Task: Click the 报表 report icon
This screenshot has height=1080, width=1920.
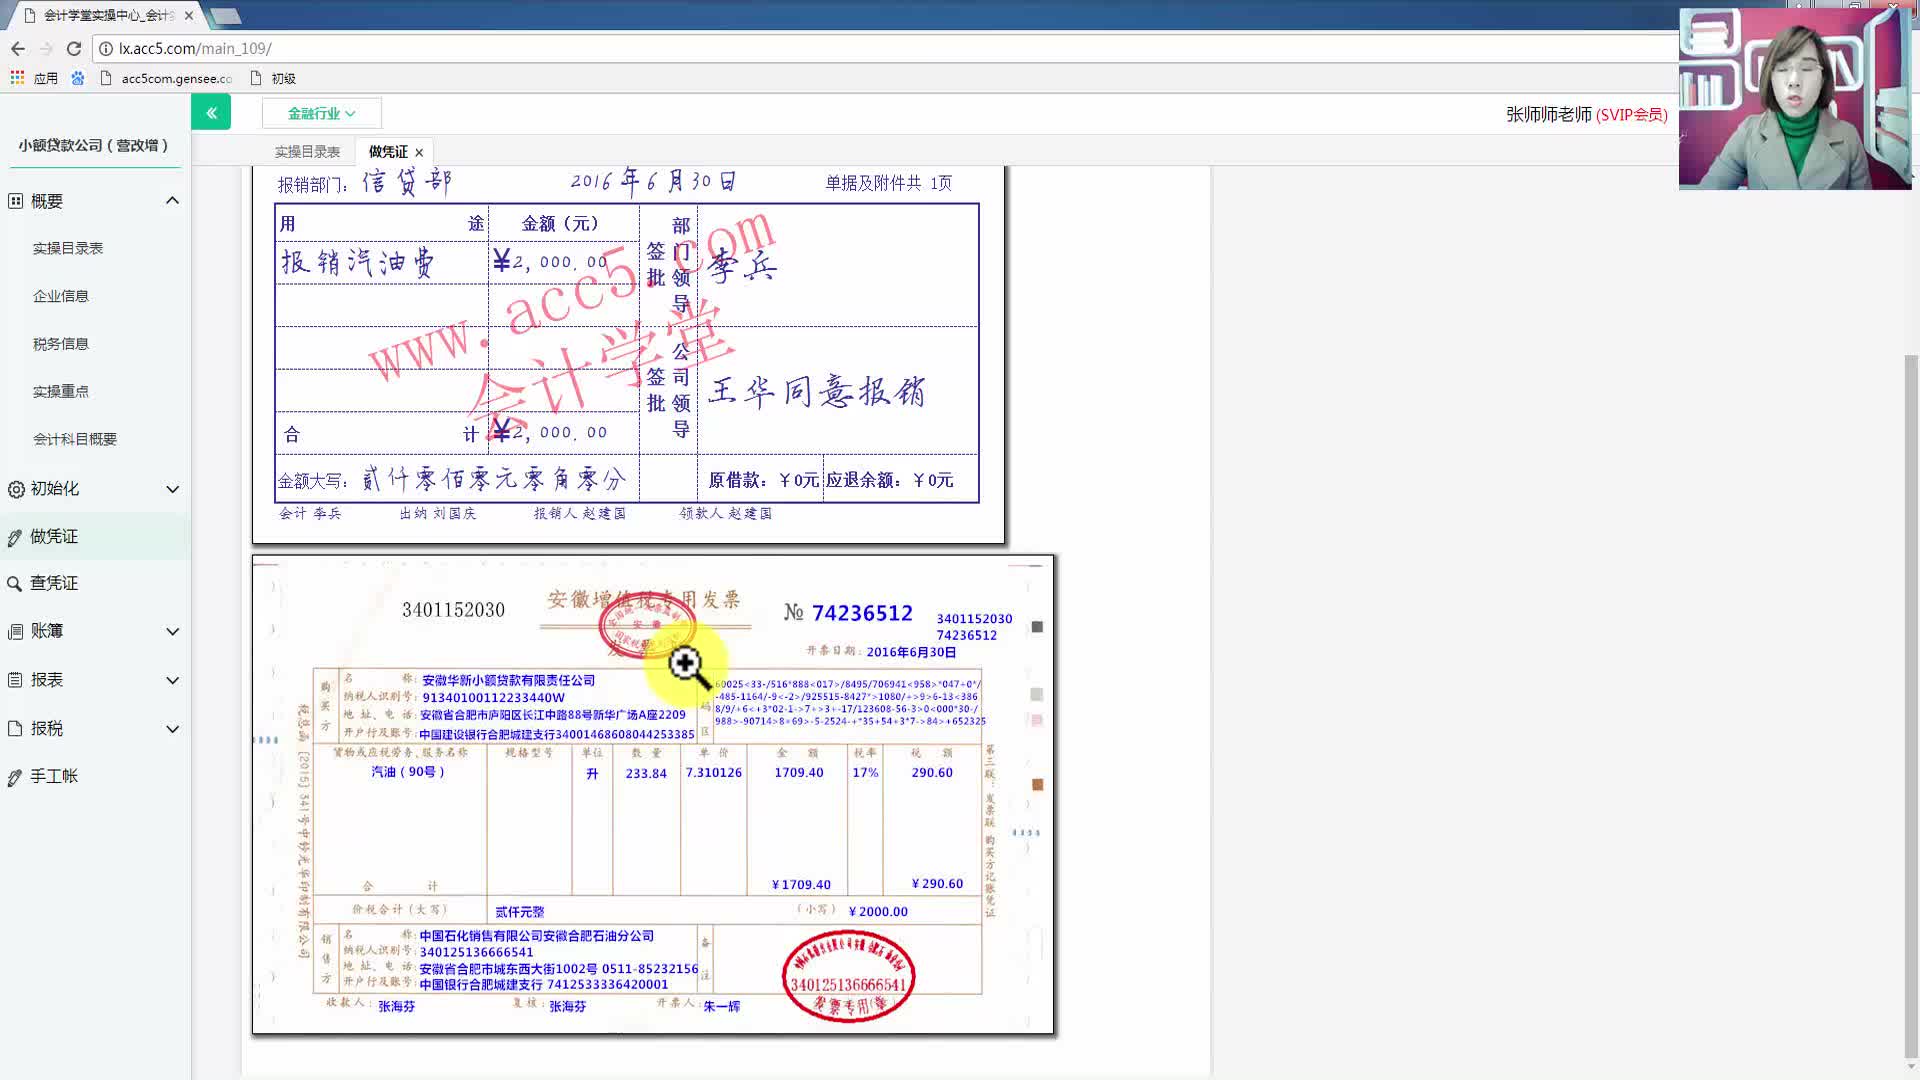Action: [14, 679]
